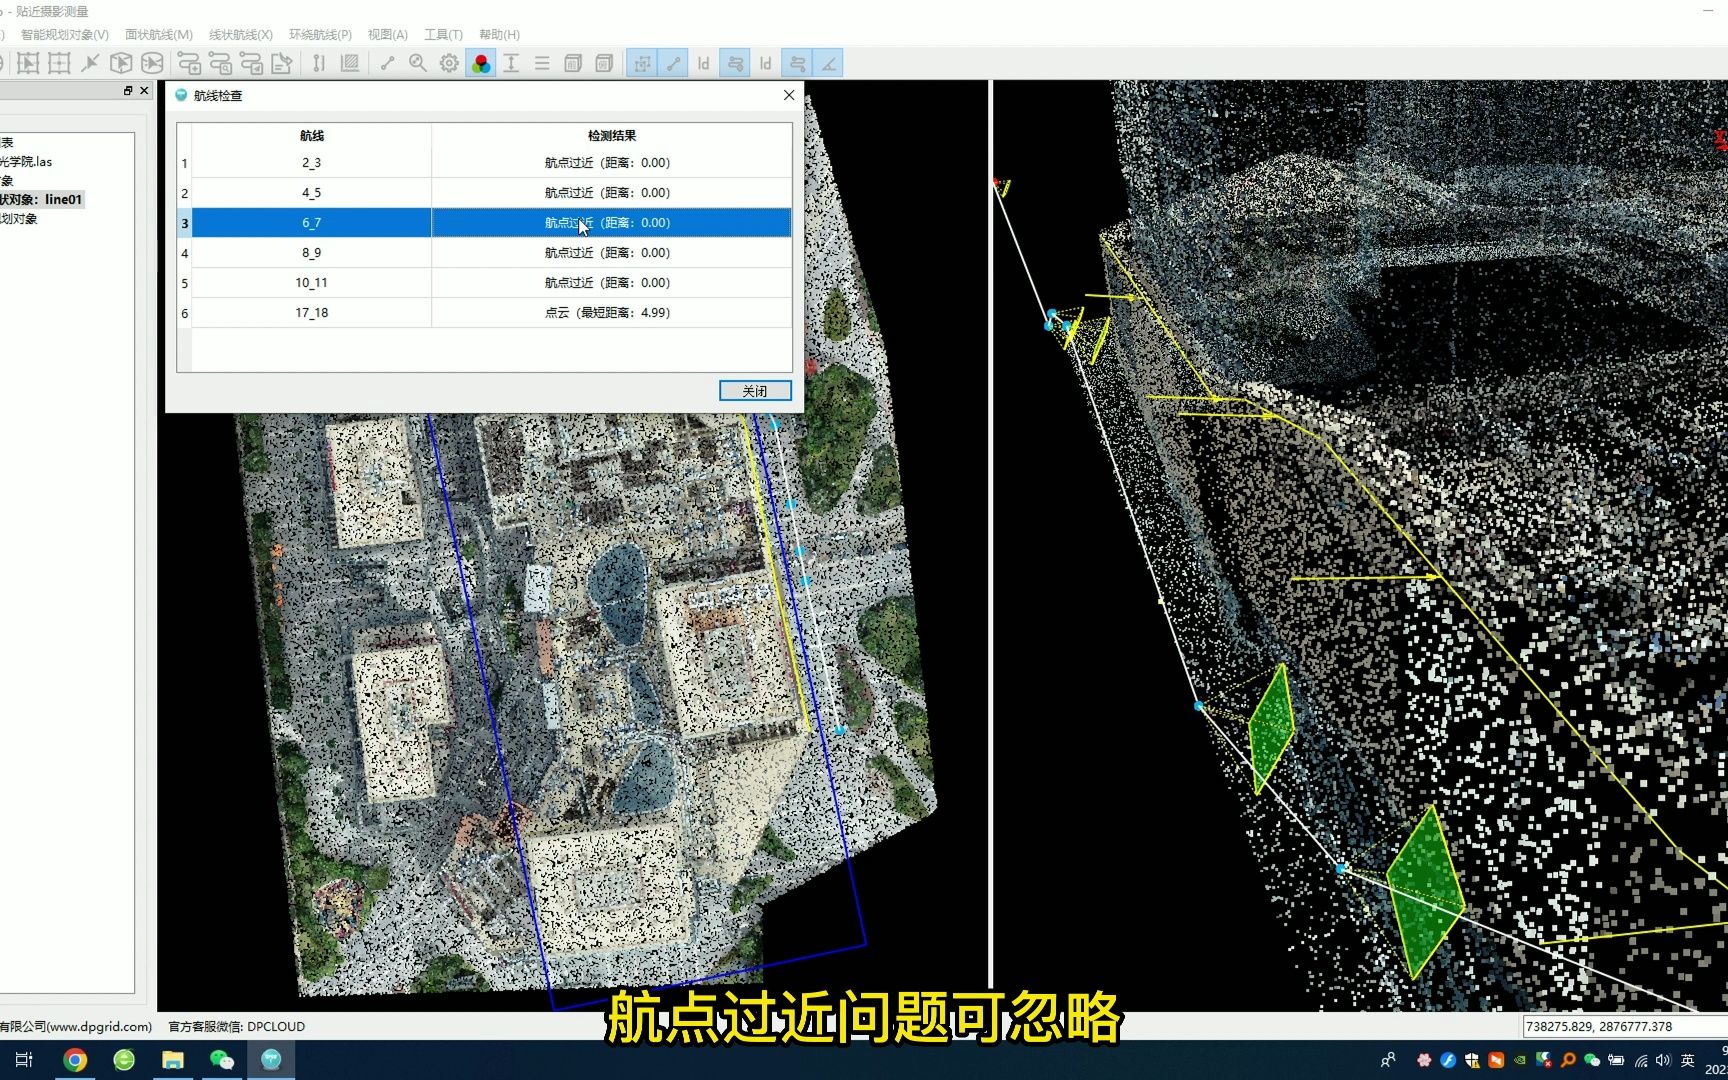Viewport: 1728px width, 1080px height.
Task: Open the 工具(T) menu
Action: [443, 34]
